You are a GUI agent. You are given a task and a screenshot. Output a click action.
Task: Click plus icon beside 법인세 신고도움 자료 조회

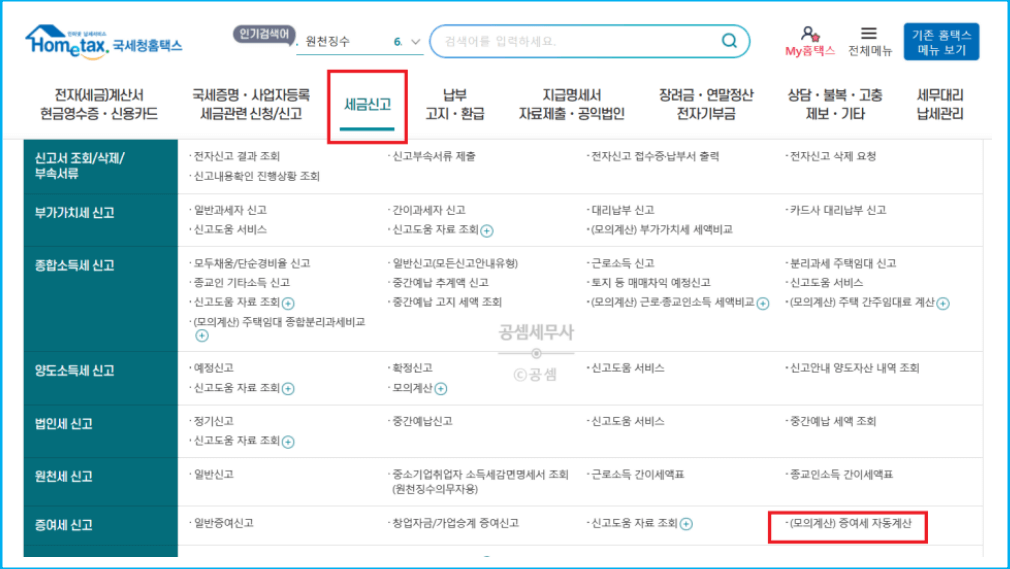tap(288, 442)
